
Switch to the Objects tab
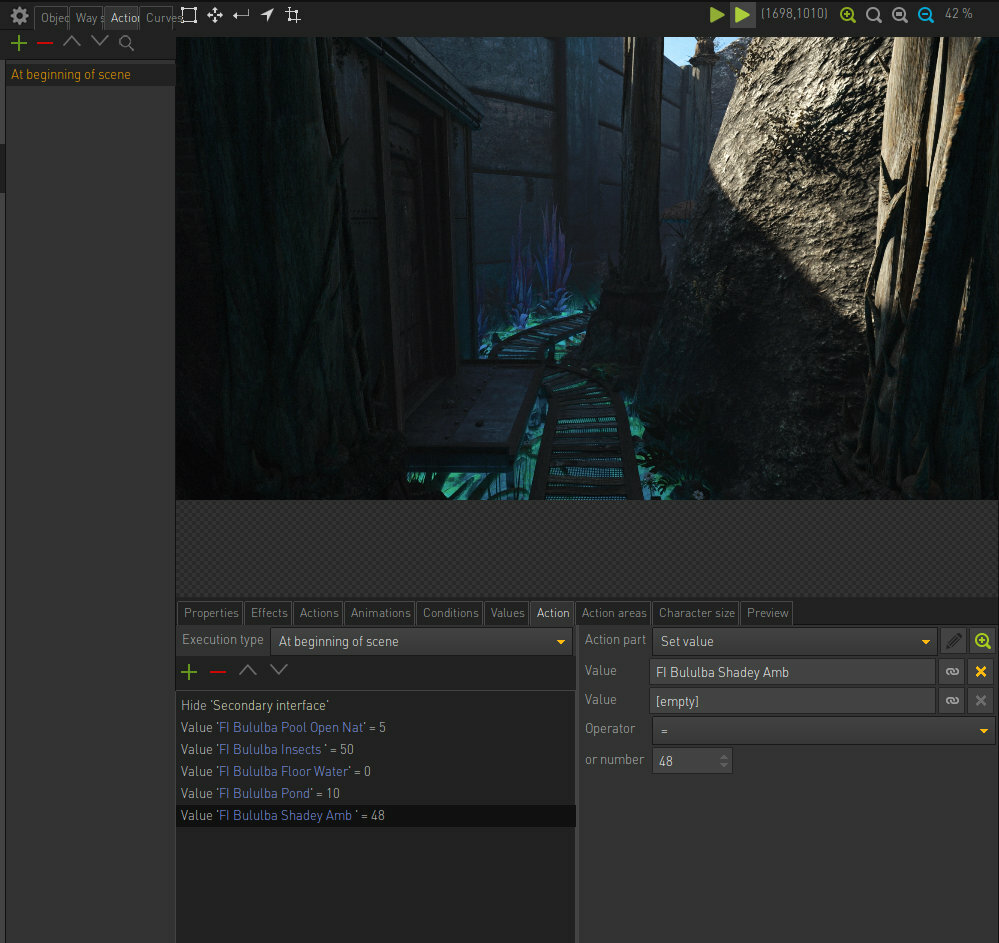[x=51, y=18]
